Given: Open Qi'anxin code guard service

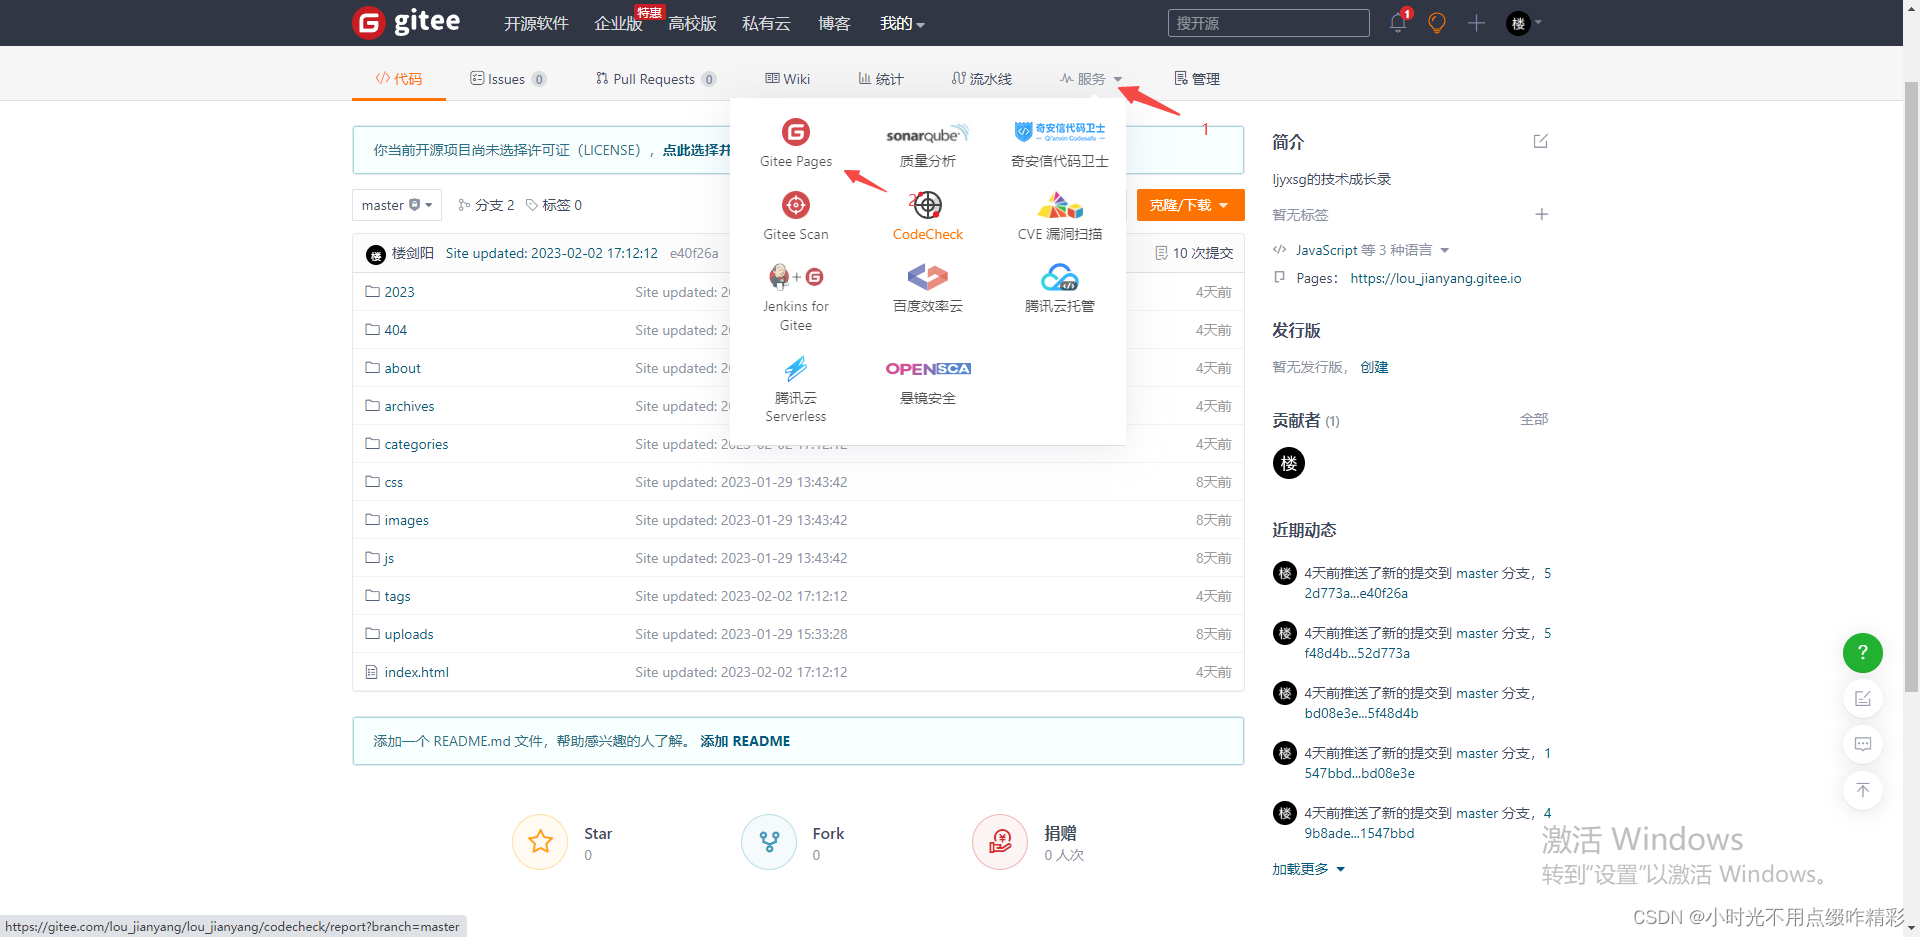Looking at the screenshot, I should [1059, 144].
